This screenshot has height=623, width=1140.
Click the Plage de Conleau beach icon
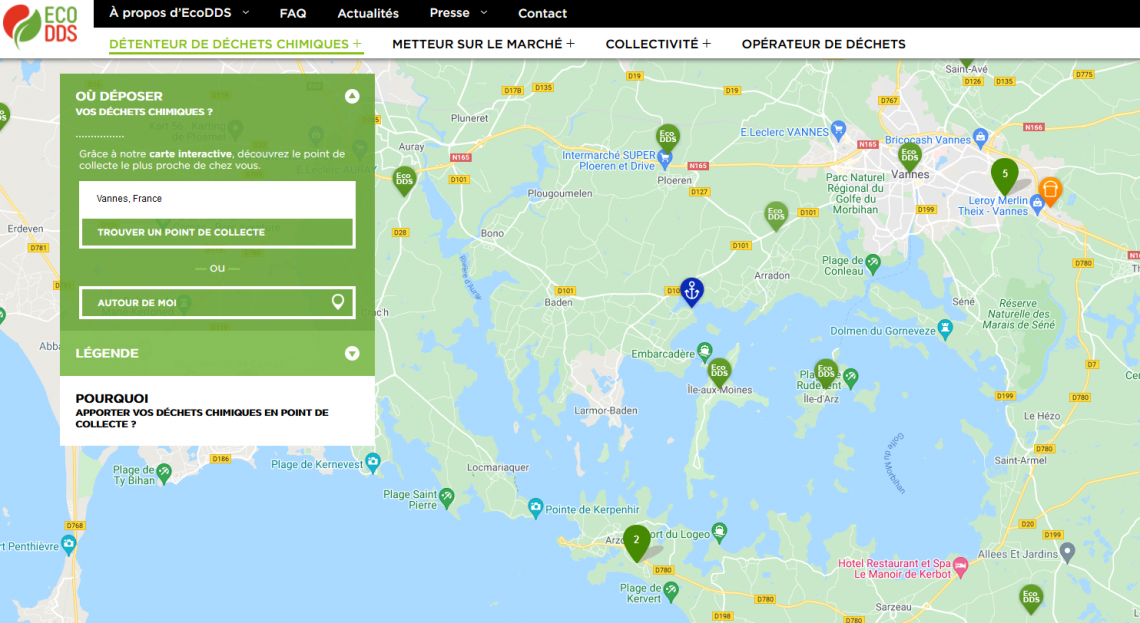pos(872,264)
